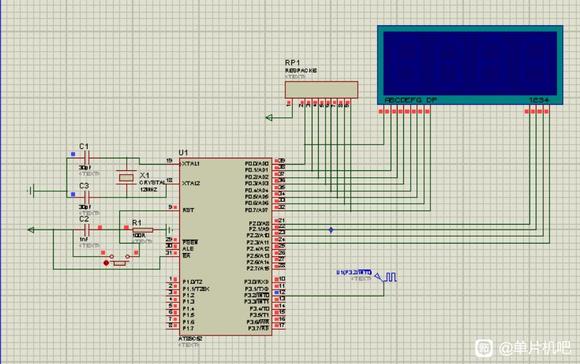Click the XTAL1 pin label on U1
580x364 pixels.
tap(191, 163)
